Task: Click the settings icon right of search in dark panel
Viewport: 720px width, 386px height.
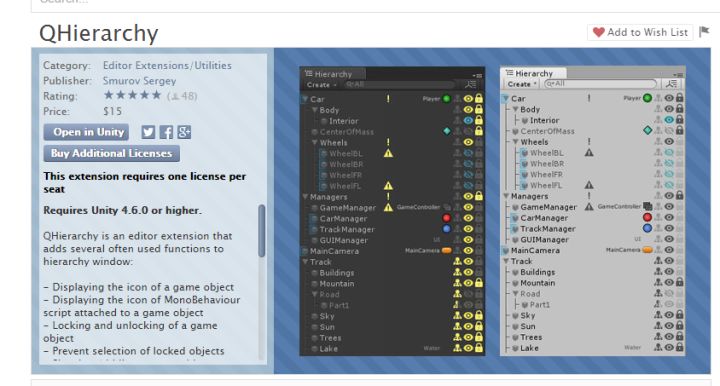Action: point(471,84)
